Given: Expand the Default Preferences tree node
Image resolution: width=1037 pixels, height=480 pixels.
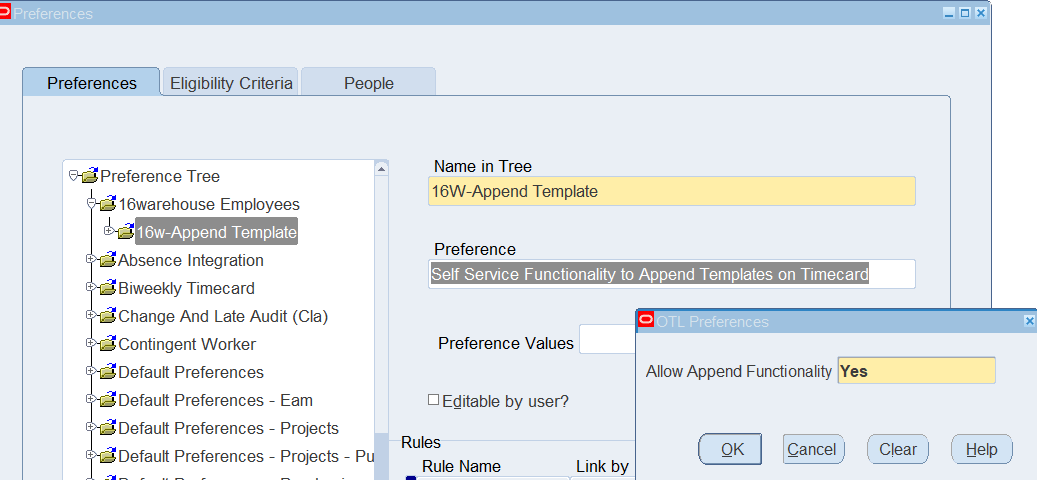Looking at the screenshot, I should (x=91, y=372).
